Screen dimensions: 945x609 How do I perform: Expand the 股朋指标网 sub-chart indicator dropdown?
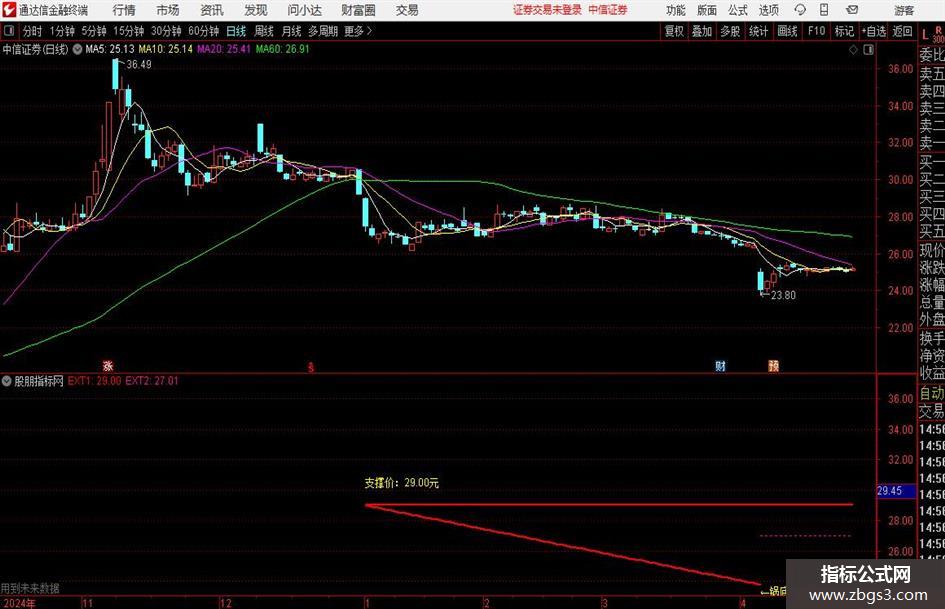point(6,381)
